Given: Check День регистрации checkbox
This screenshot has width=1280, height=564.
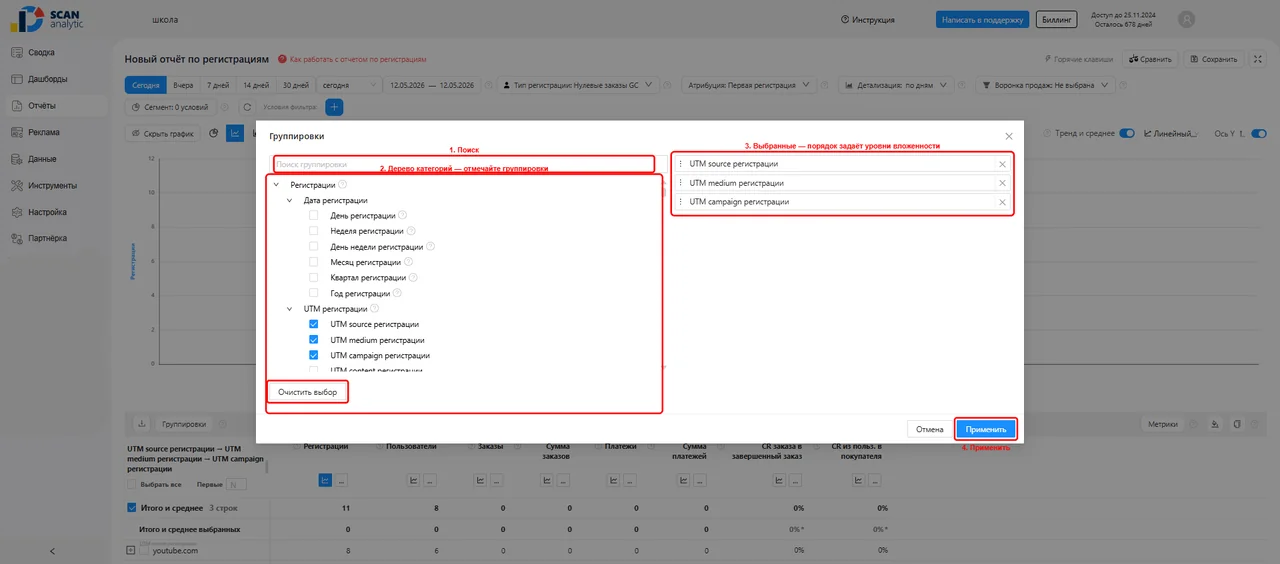Looking at the screenshot, I should click(314, 215).
